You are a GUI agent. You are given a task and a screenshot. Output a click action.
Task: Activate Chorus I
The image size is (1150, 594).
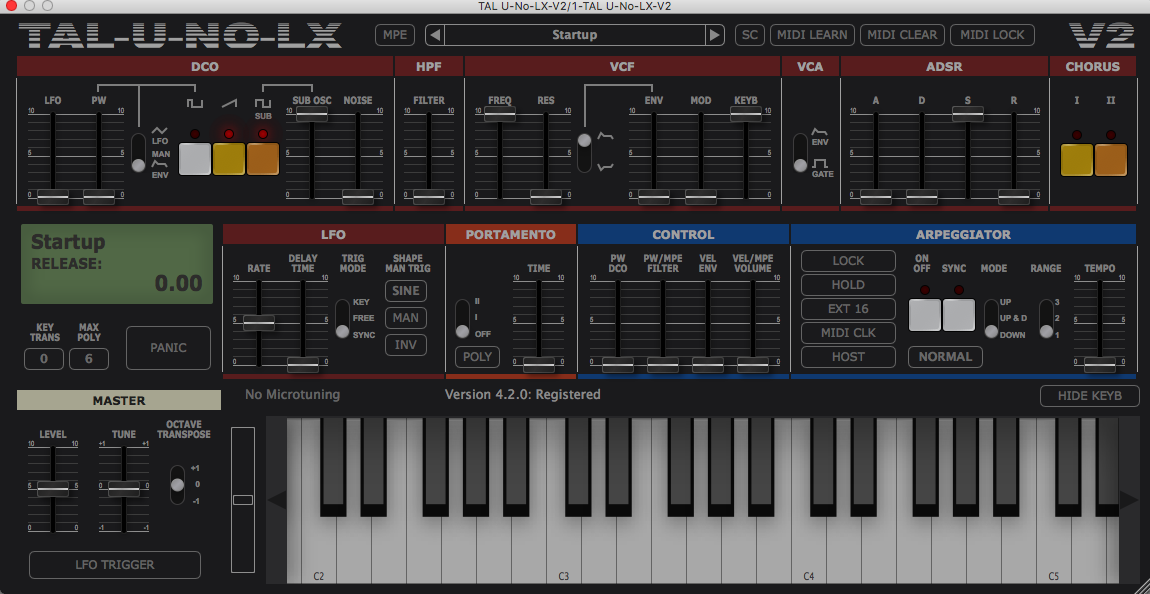click(1077, 159)
